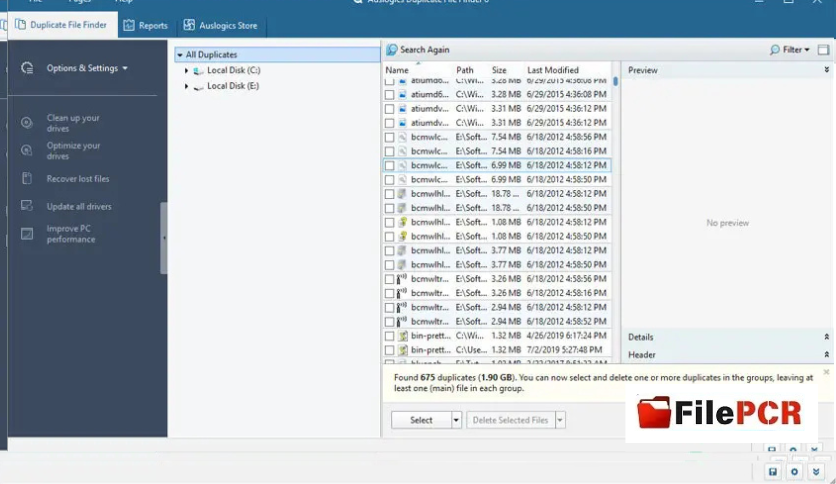Click the Select button
The image size is (836, 484).
(421, 420)
